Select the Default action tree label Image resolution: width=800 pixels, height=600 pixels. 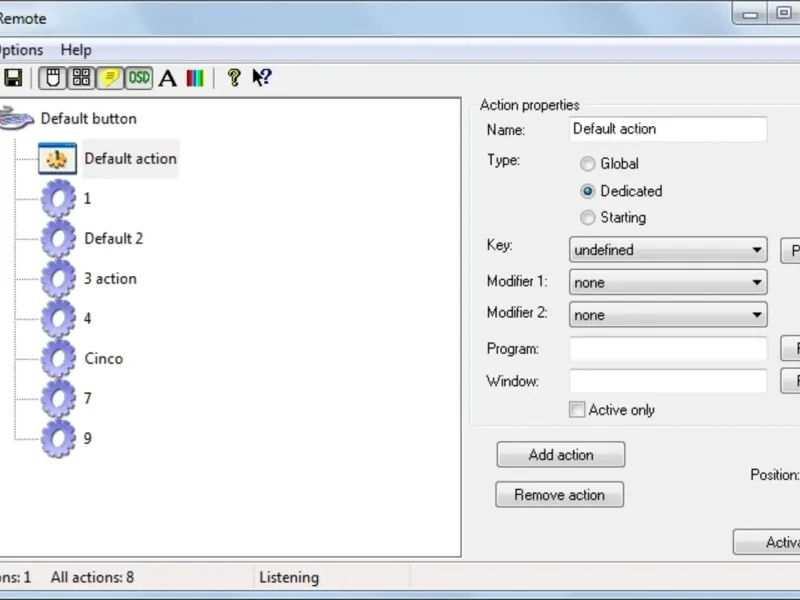click(131, 159)
